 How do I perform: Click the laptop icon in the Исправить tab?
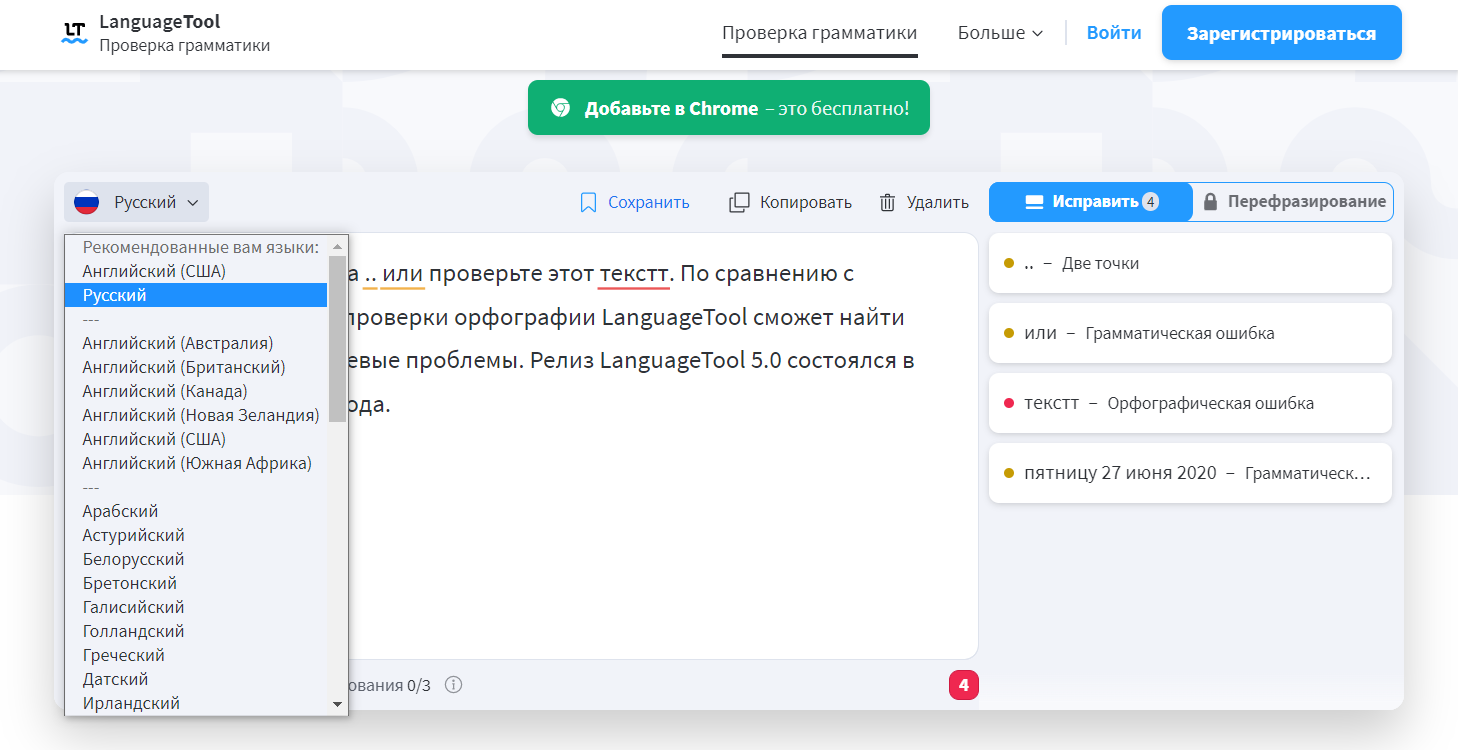coord(1034,202)
